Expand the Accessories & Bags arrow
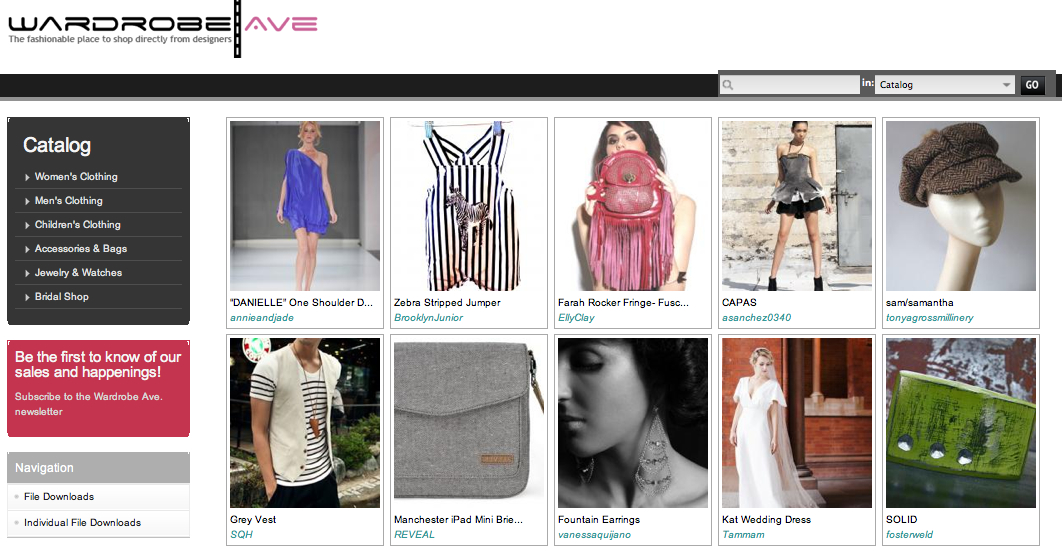 pos(27,249)
